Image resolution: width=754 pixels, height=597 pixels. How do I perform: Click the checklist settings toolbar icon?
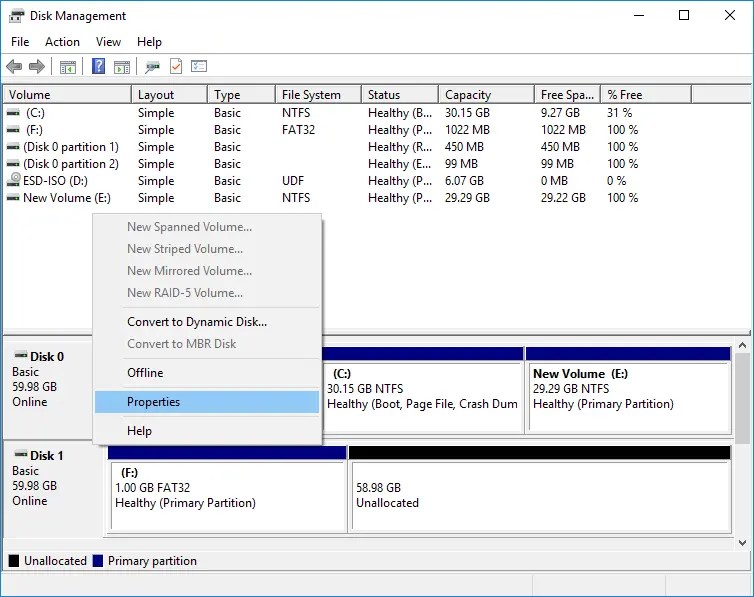click(x=199, y=67)
